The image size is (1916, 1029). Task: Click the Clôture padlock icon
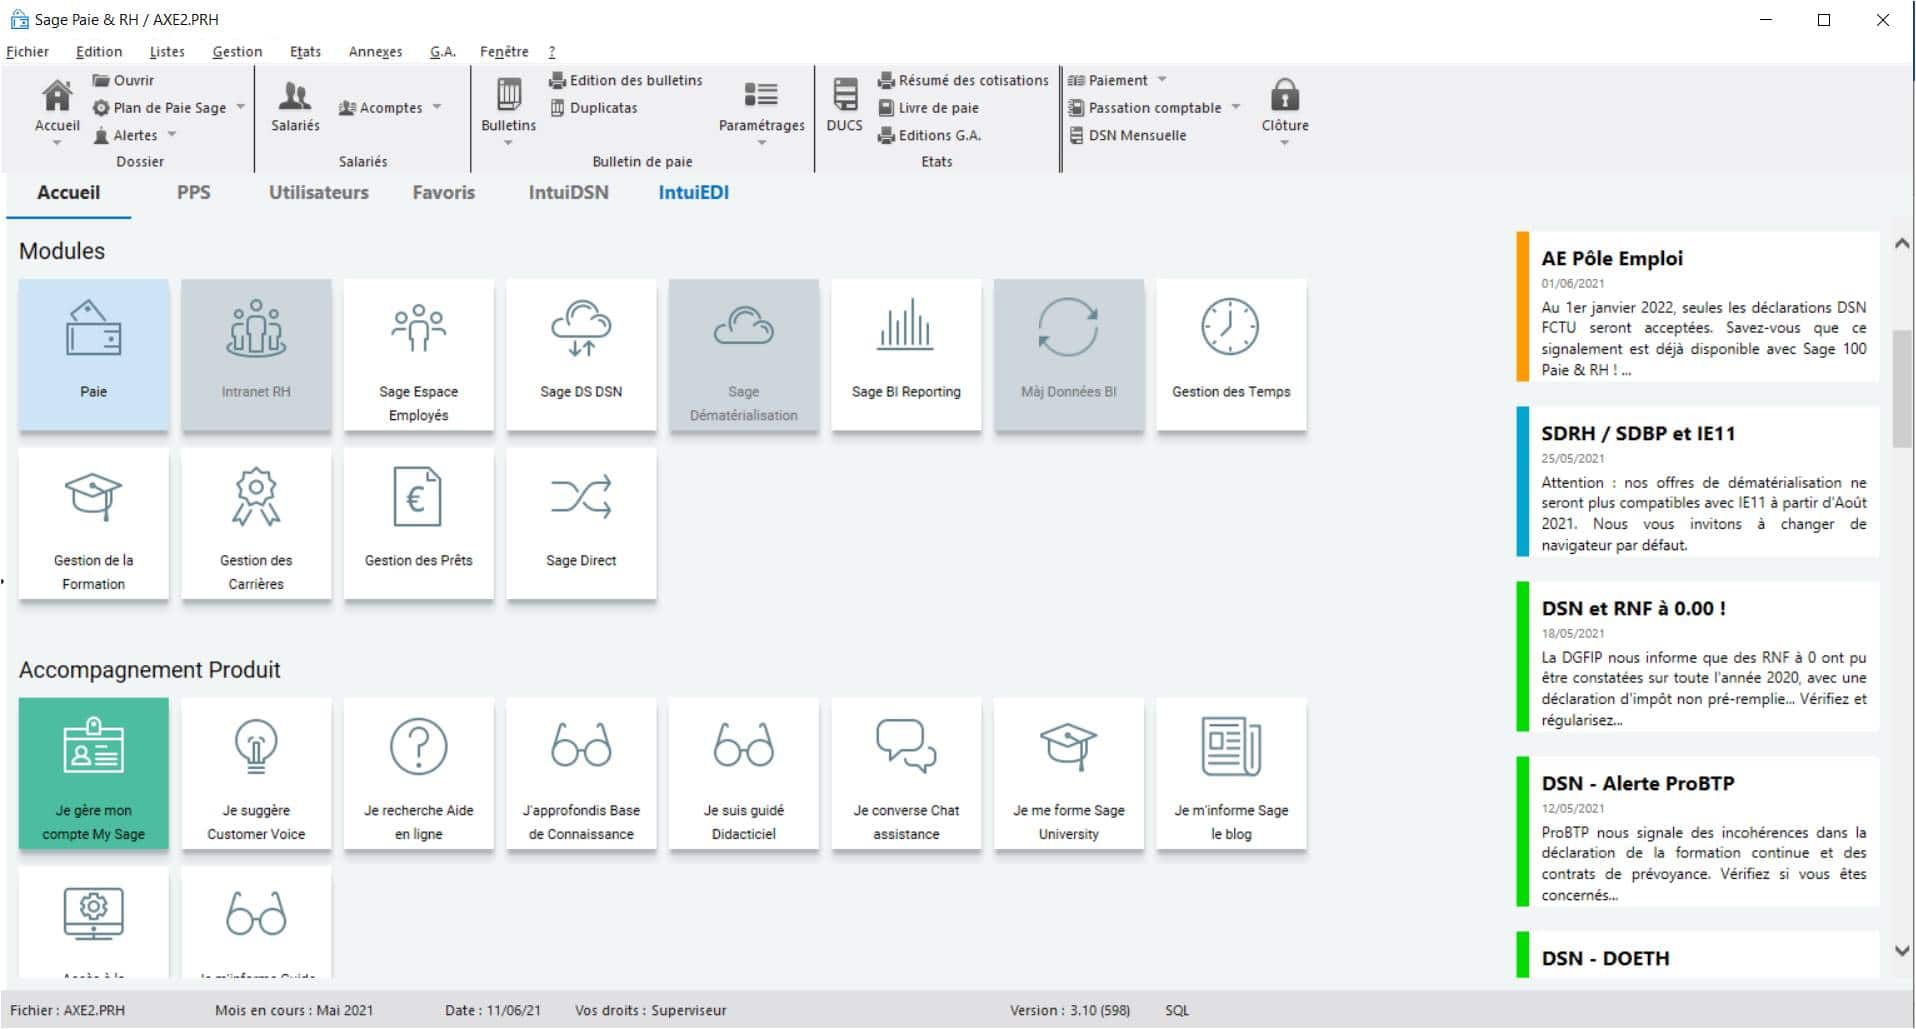(1284, 98)
